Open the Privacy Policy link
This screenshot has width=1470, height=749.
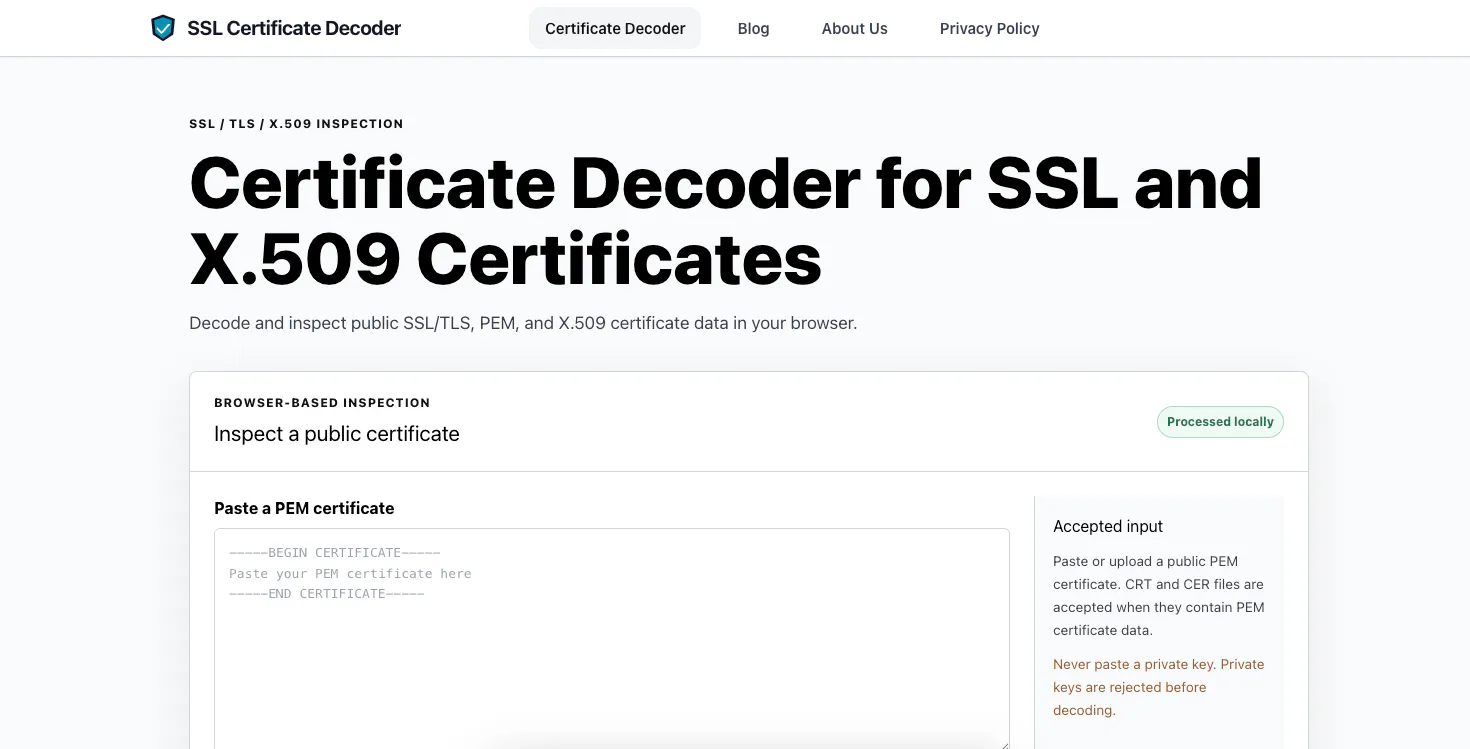pos(989,28)
